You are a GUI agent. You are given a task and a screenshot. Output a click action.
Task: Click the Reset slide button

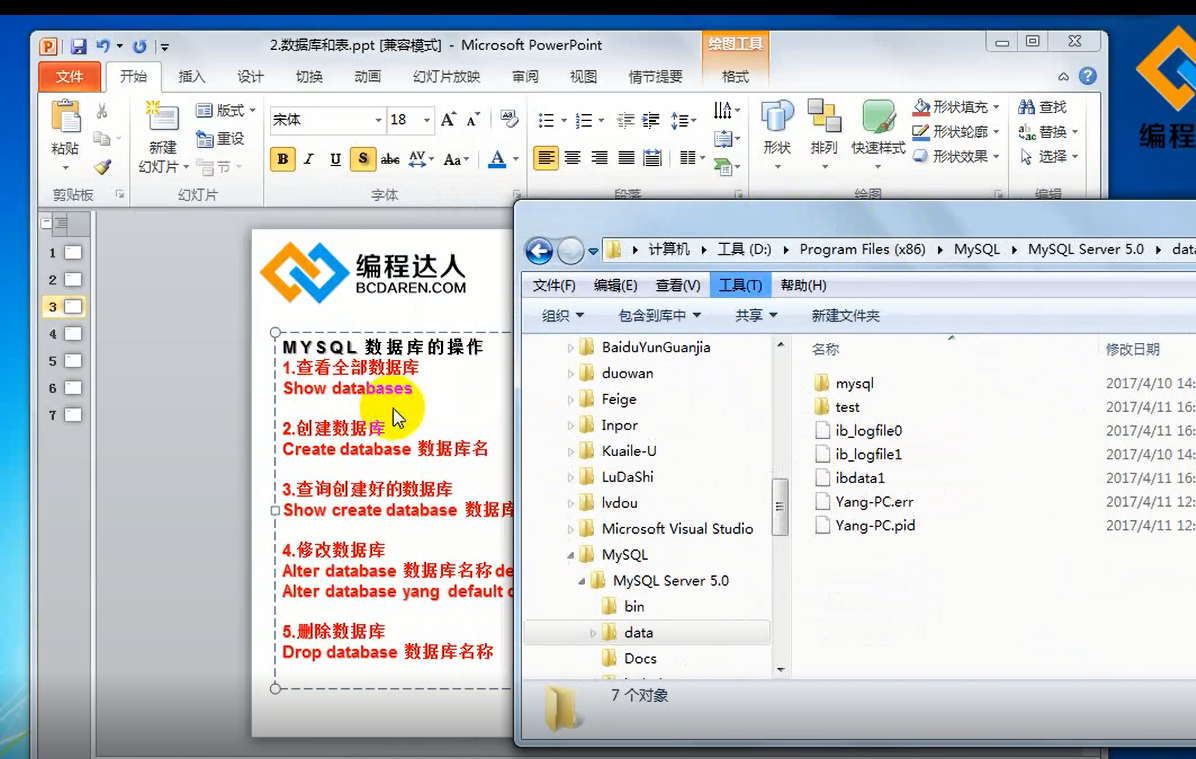pyautogui.click(x=220, y=139)
